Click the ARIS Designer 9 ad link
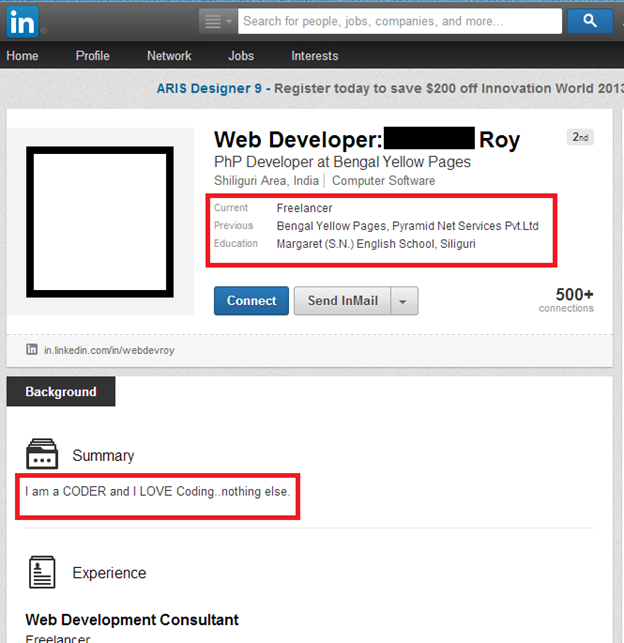The image size is (624, 643). pos(209,88)
